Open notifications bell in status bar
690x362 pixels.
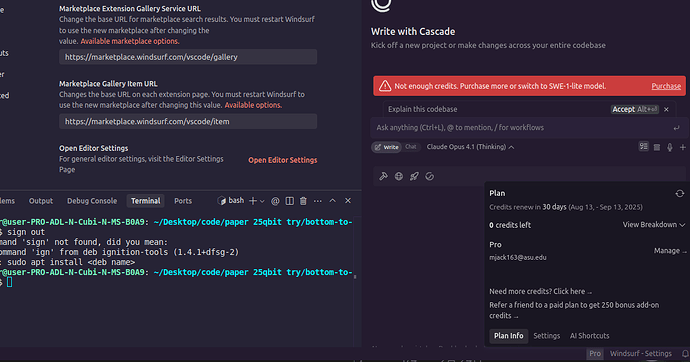685,354
